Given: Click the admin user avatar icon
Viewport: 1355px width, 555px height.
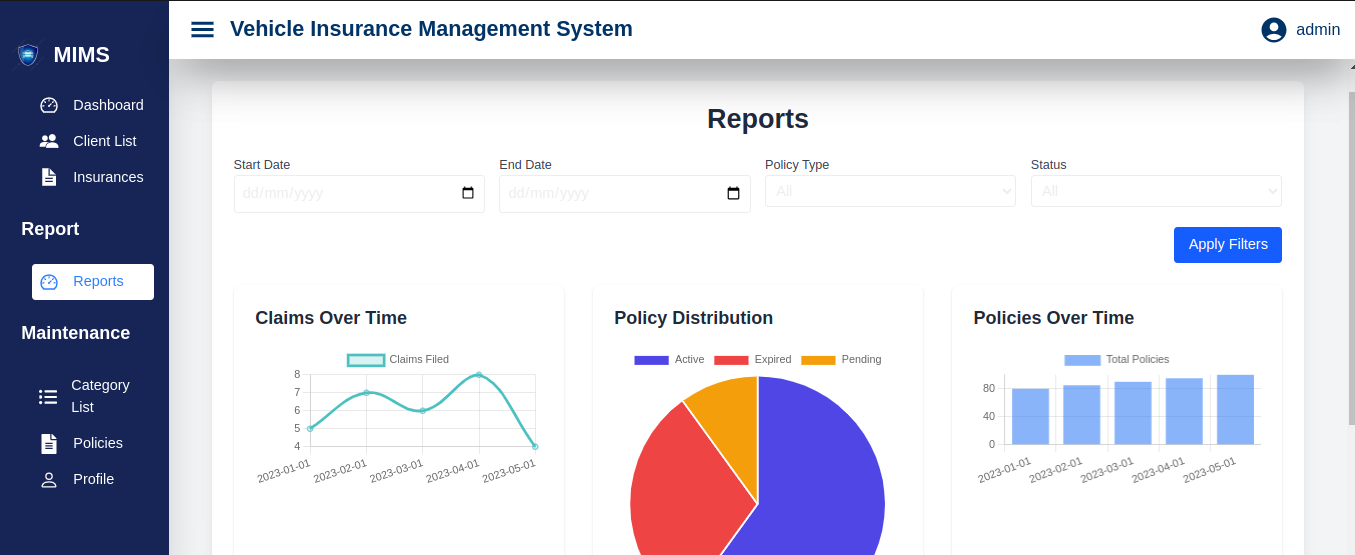Looking at the screenshot, I should click(1273, 30).
